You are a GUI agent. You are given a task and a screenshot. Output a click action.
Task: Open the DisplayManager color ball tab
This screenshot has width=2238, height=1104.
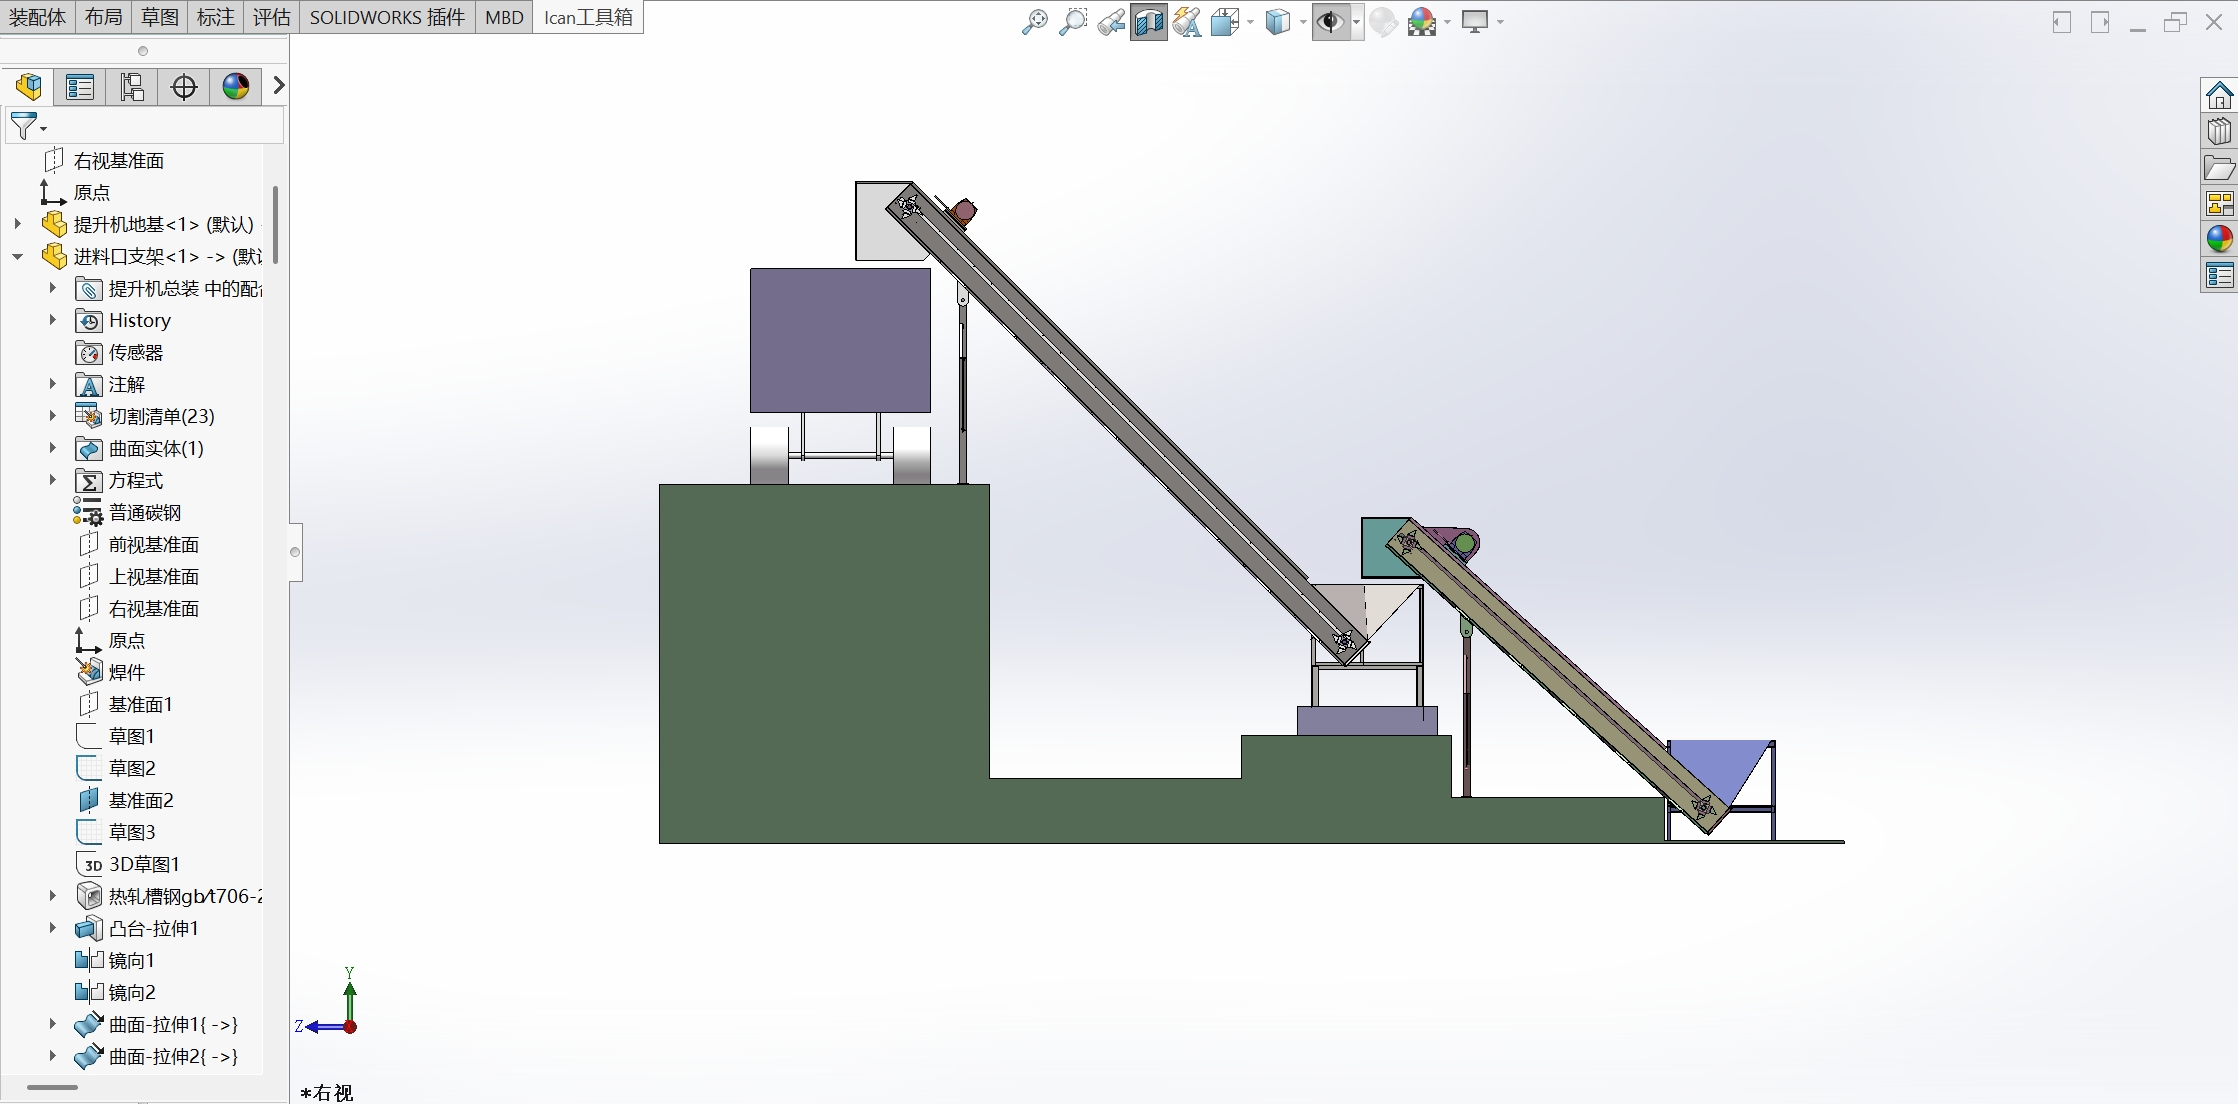click(x=236, y=87)
